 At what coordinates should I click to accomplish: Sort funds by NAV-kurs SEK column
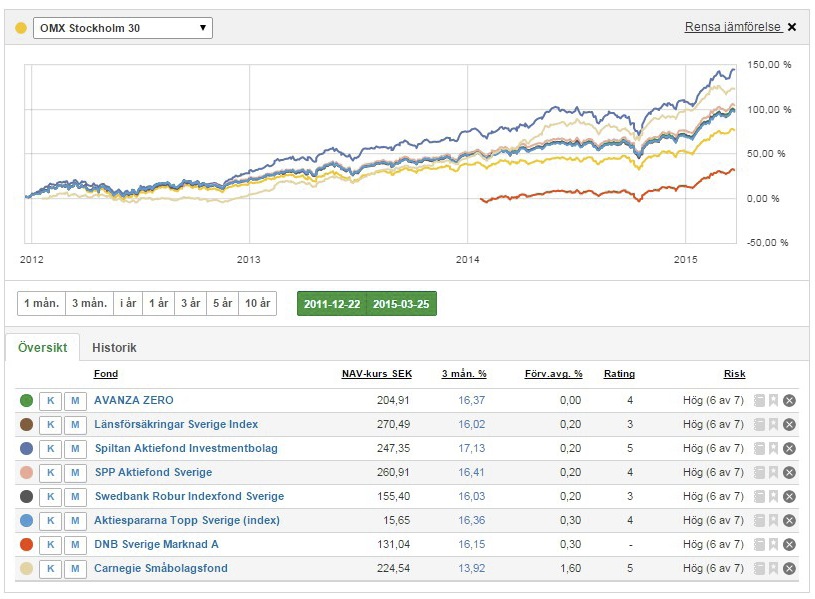376,374
